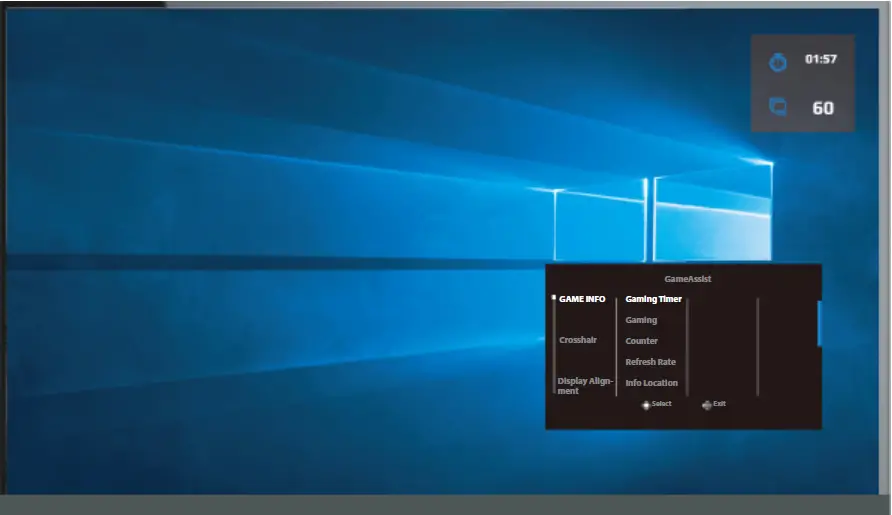This screenshot has width=892, height=515.
Task: Select the Gaming Timer option
Action: pyautogui.click(x=653, y=299)
